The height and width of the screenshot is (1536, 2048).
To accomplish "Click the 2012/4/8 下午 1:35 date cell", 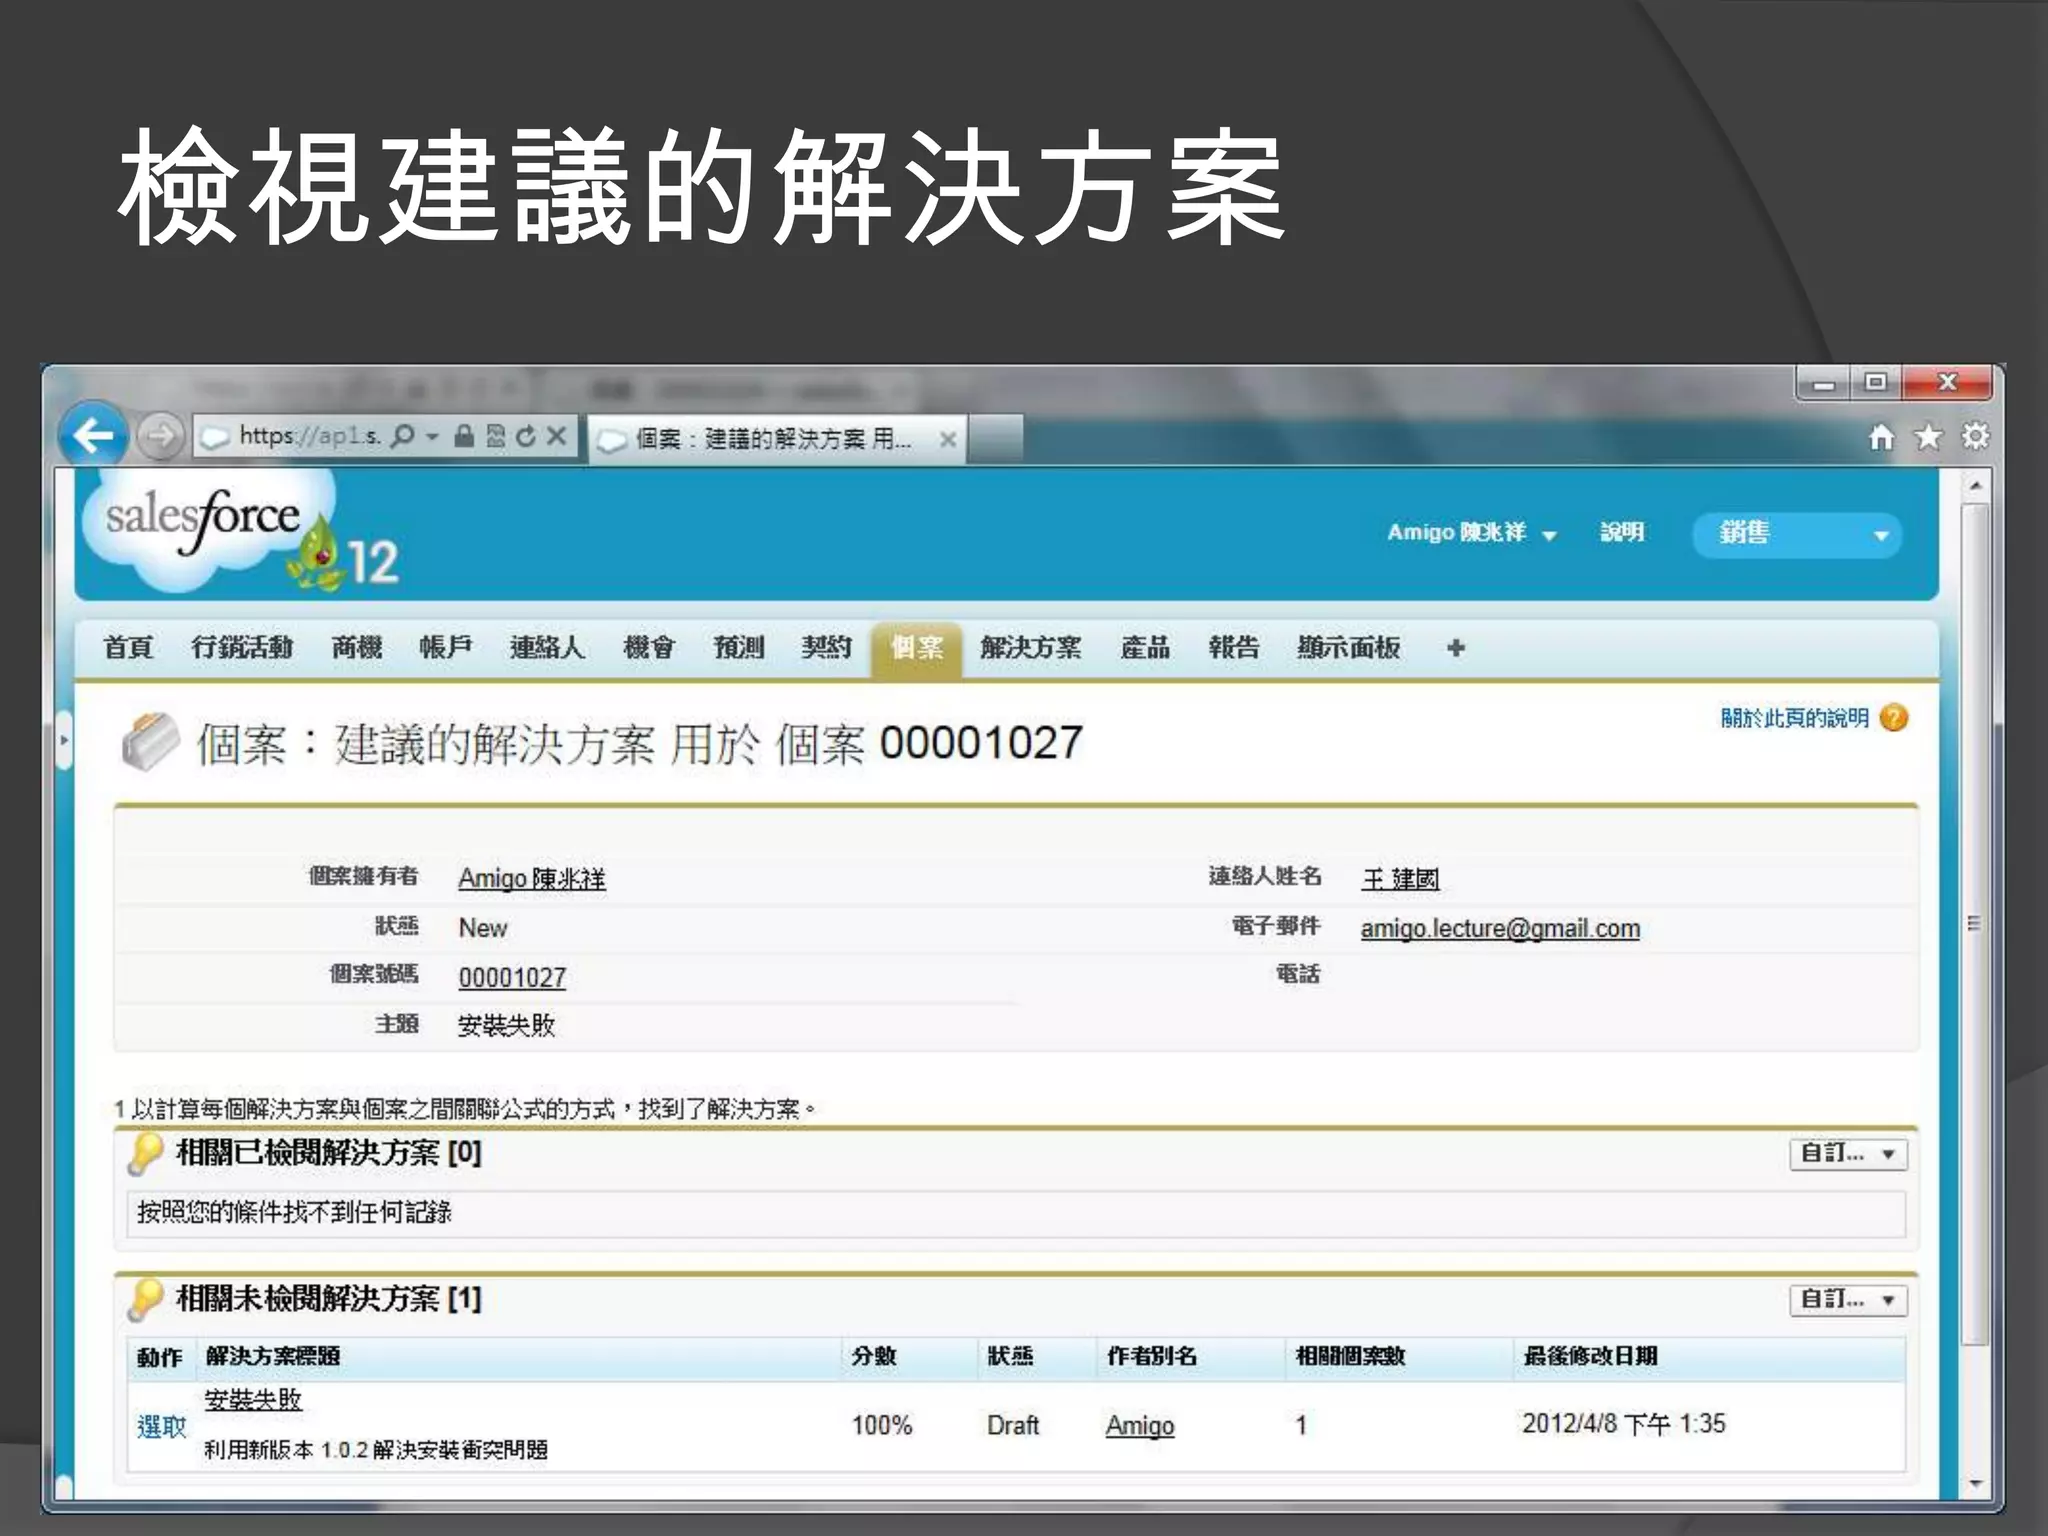I will coord(1624,1424).
